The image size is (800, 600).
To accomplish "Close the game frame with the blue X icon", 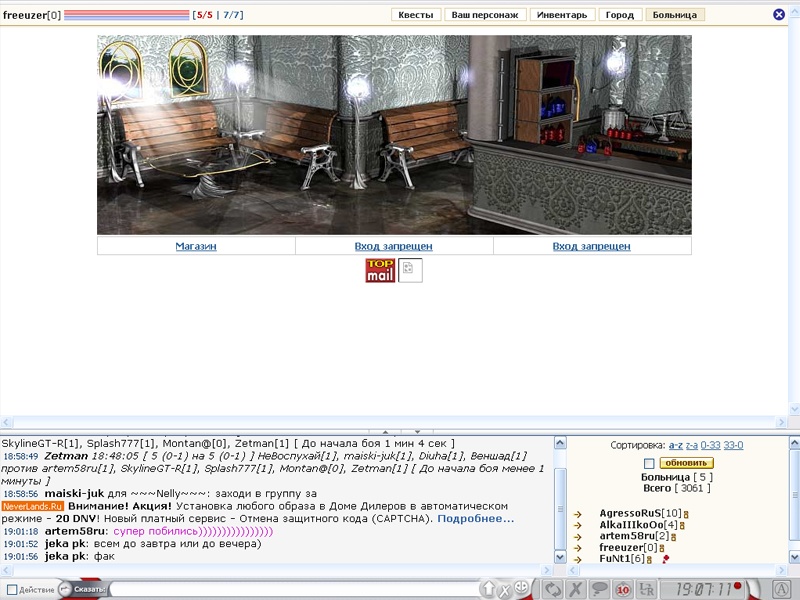I will point(779,15).
